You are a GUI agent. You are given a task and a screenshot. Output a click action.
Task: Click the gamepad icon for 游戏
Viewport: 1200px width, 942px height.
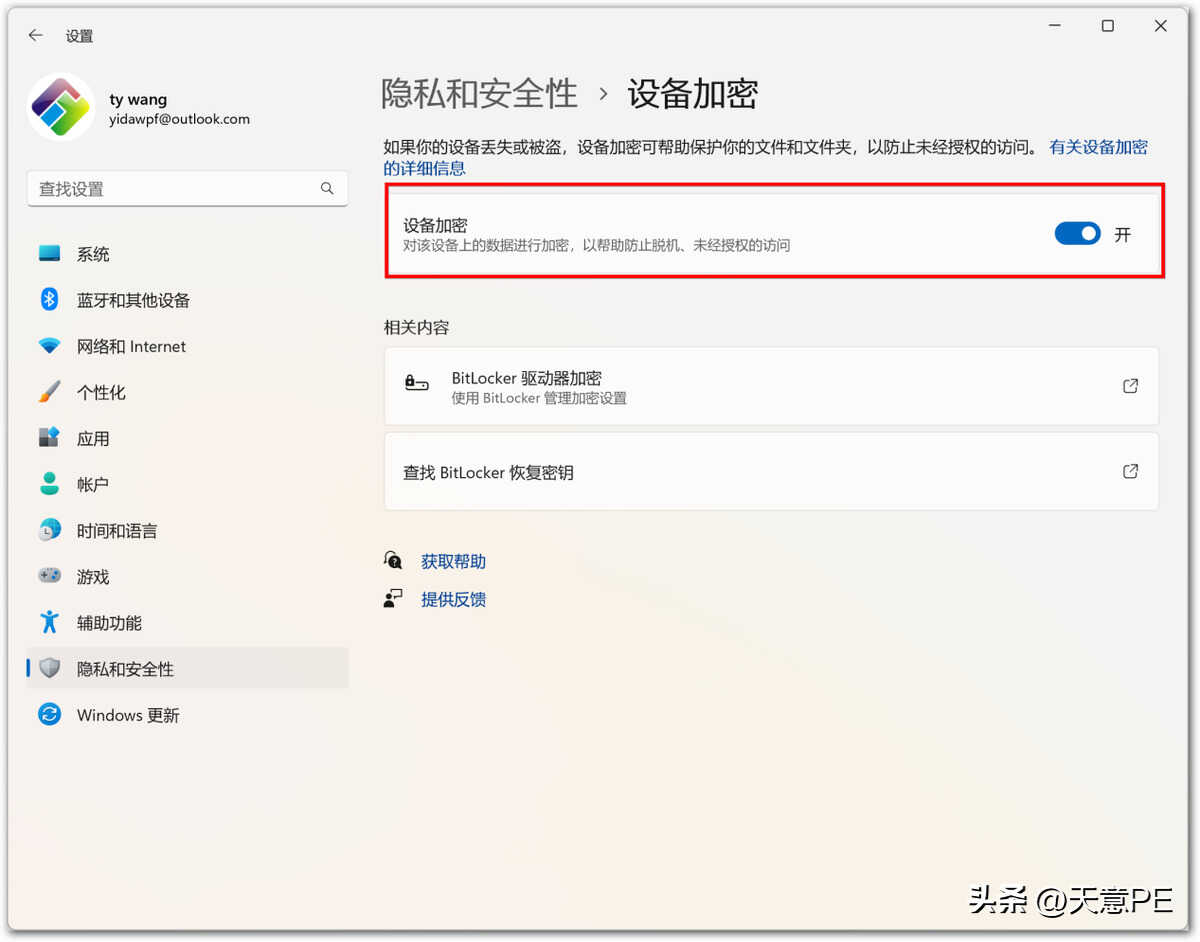(49, 576)
